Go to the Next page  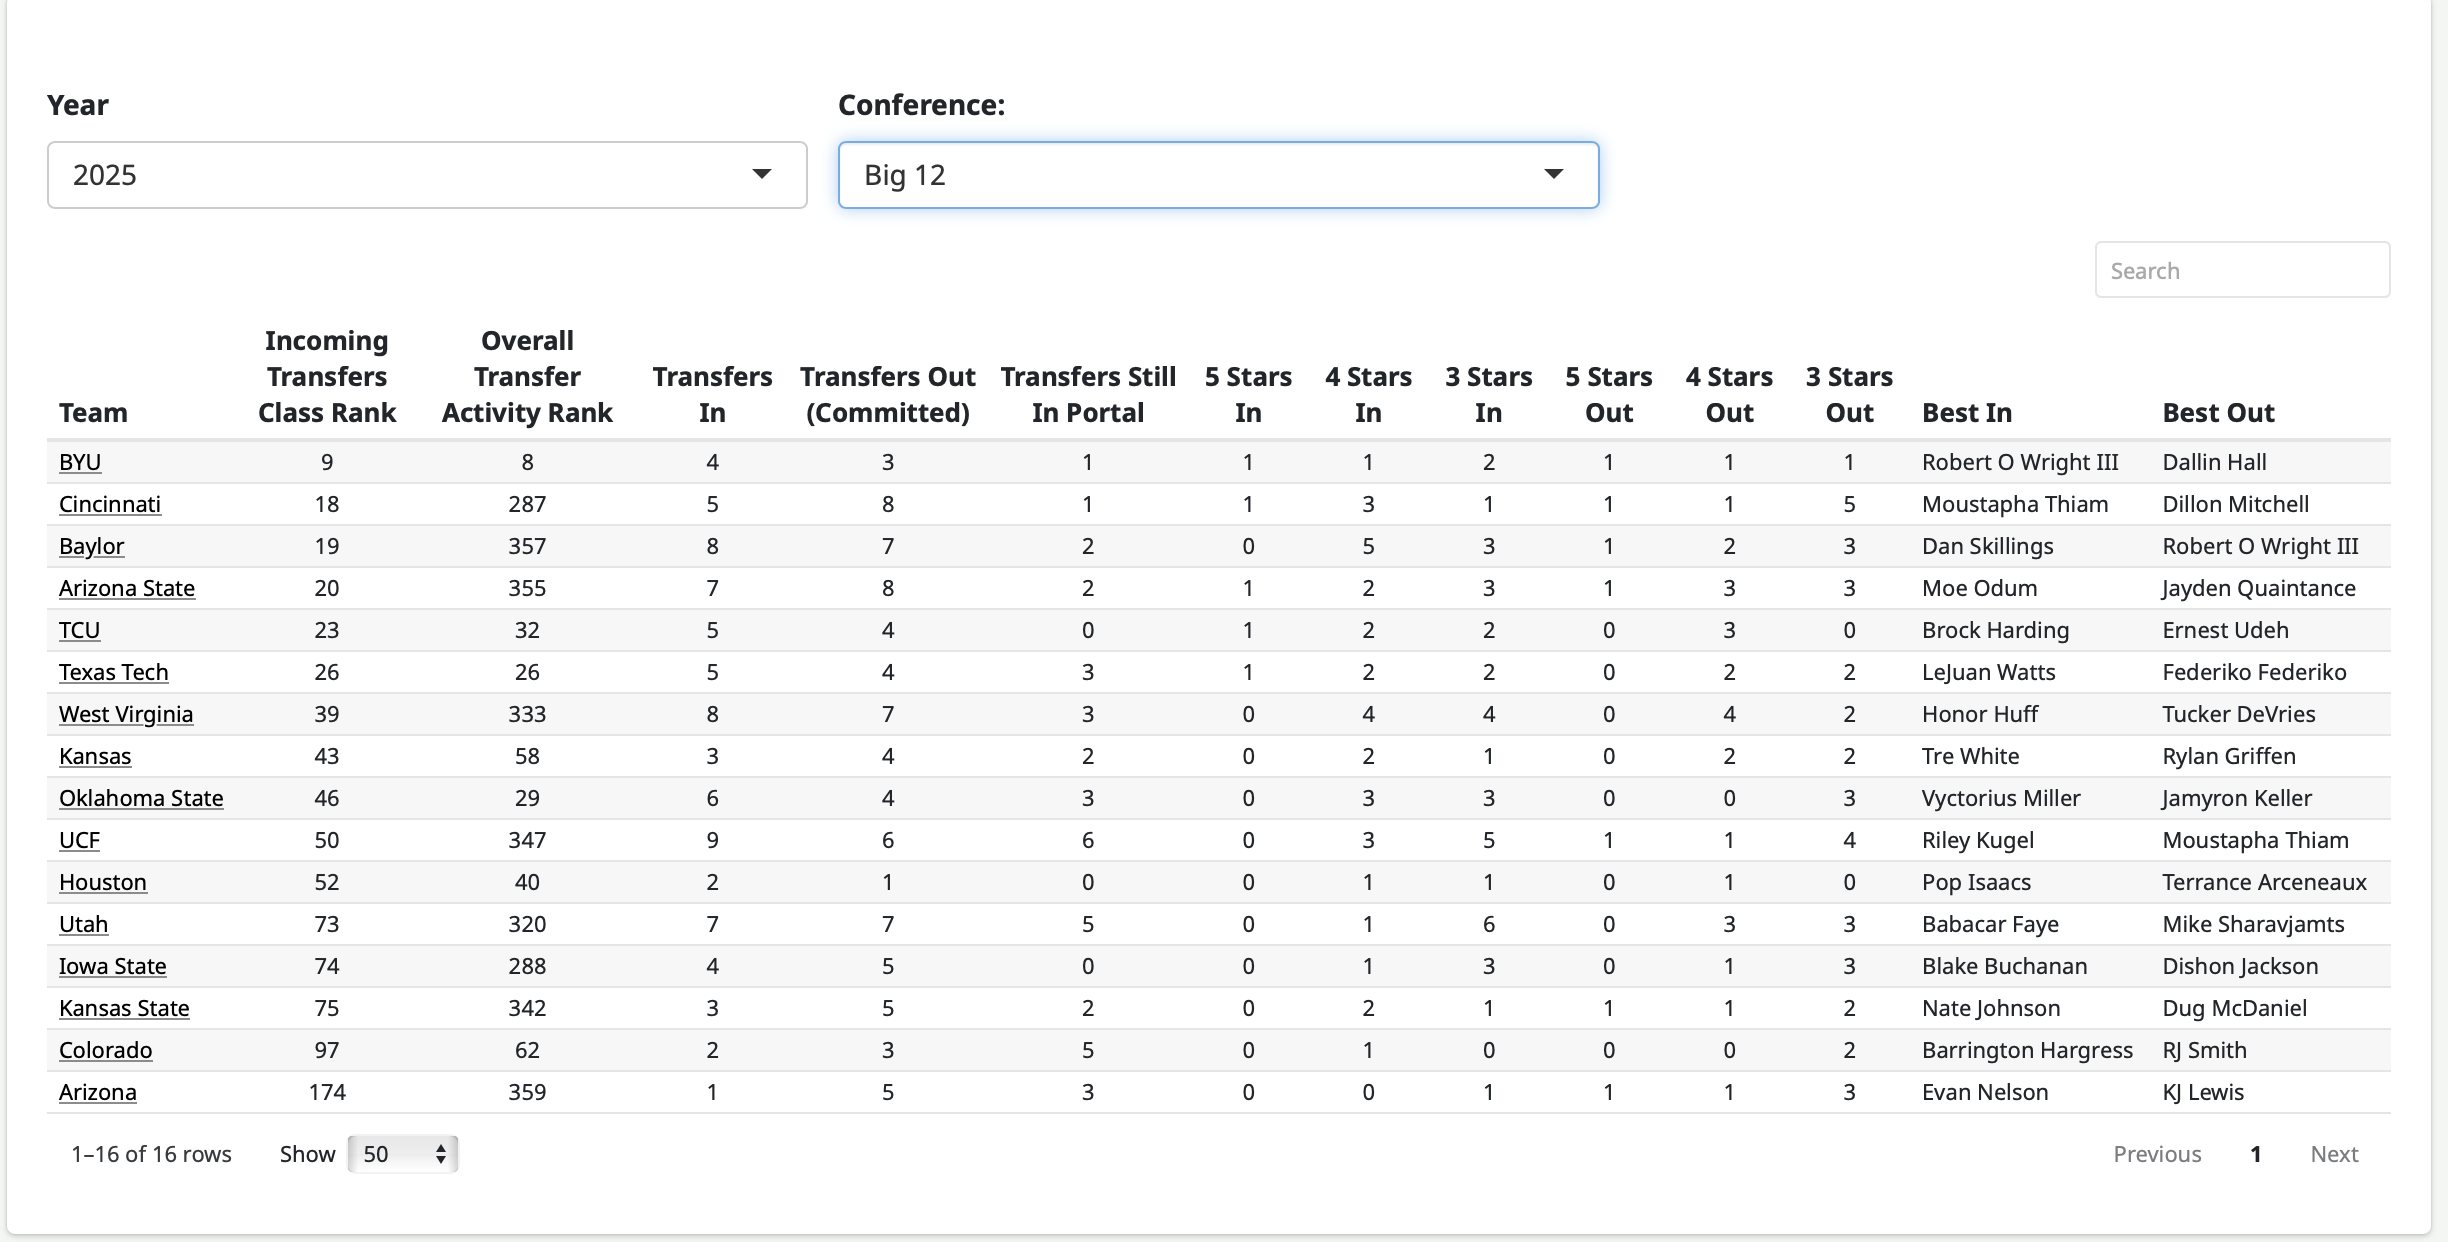(2334, 1154)
